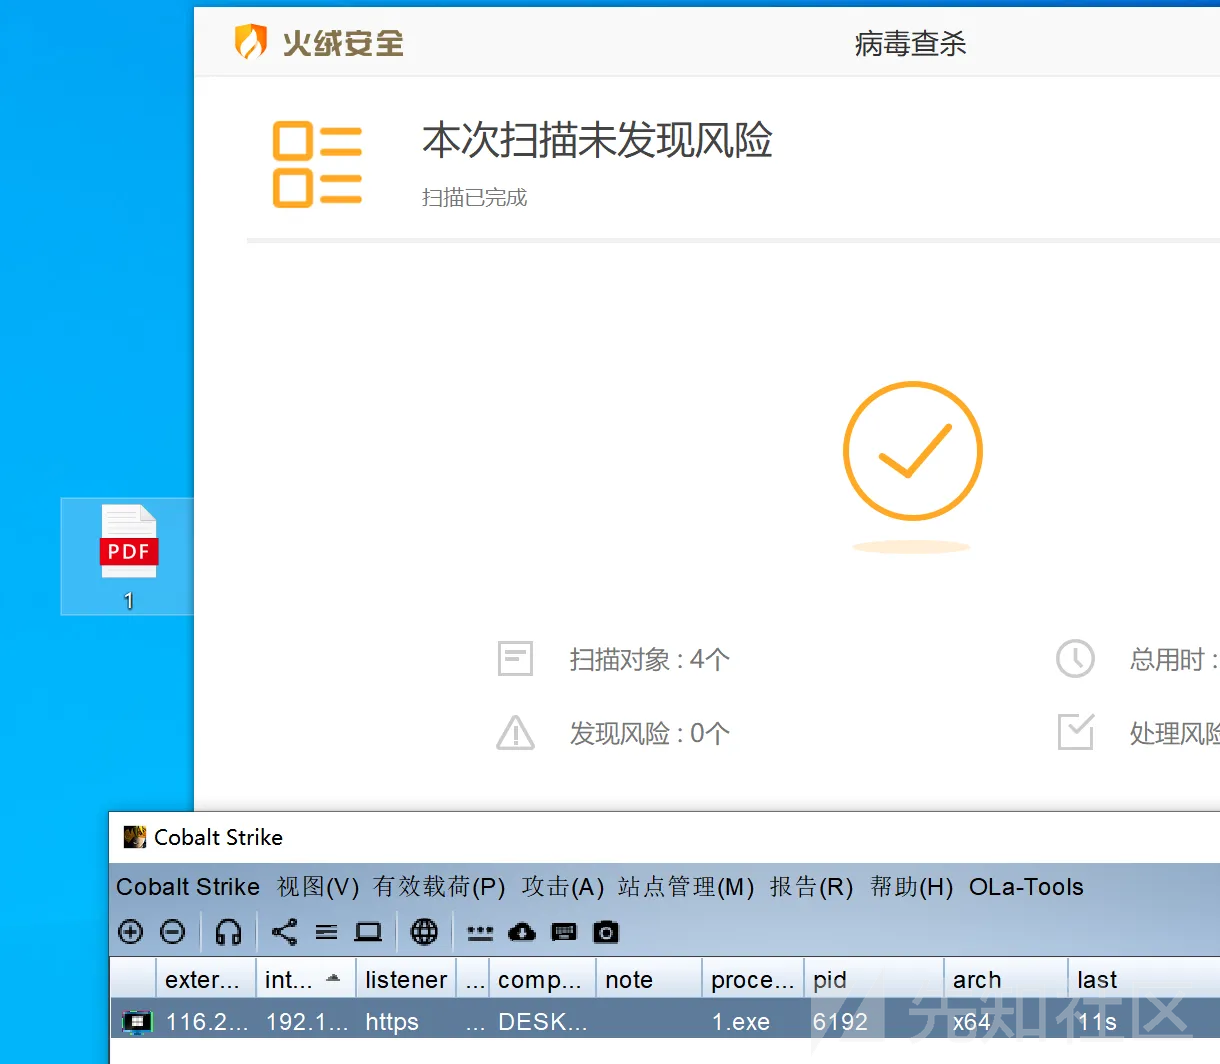Click the 发现风险 : 0个 text
Viewport: 1220px width, 1064px height.
[650, 733]
